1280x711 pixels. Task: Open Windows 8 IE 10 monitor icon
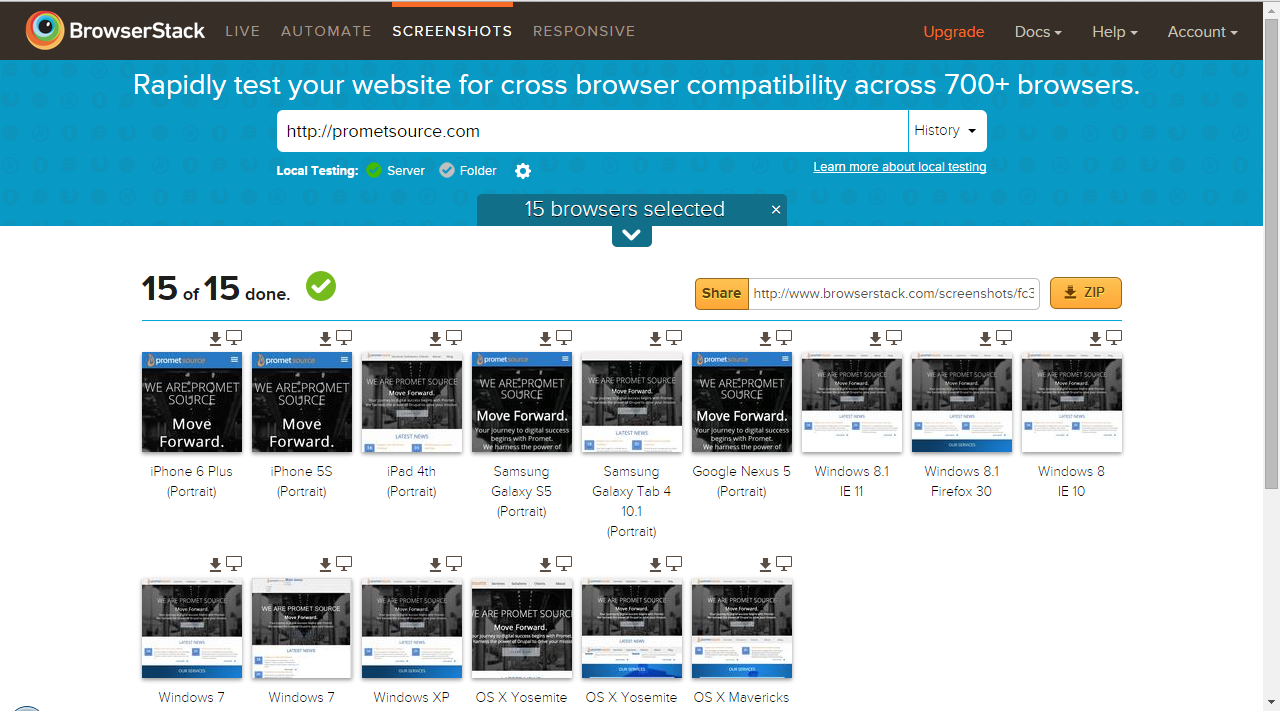pyautogui.click(x=1114, y=338)
